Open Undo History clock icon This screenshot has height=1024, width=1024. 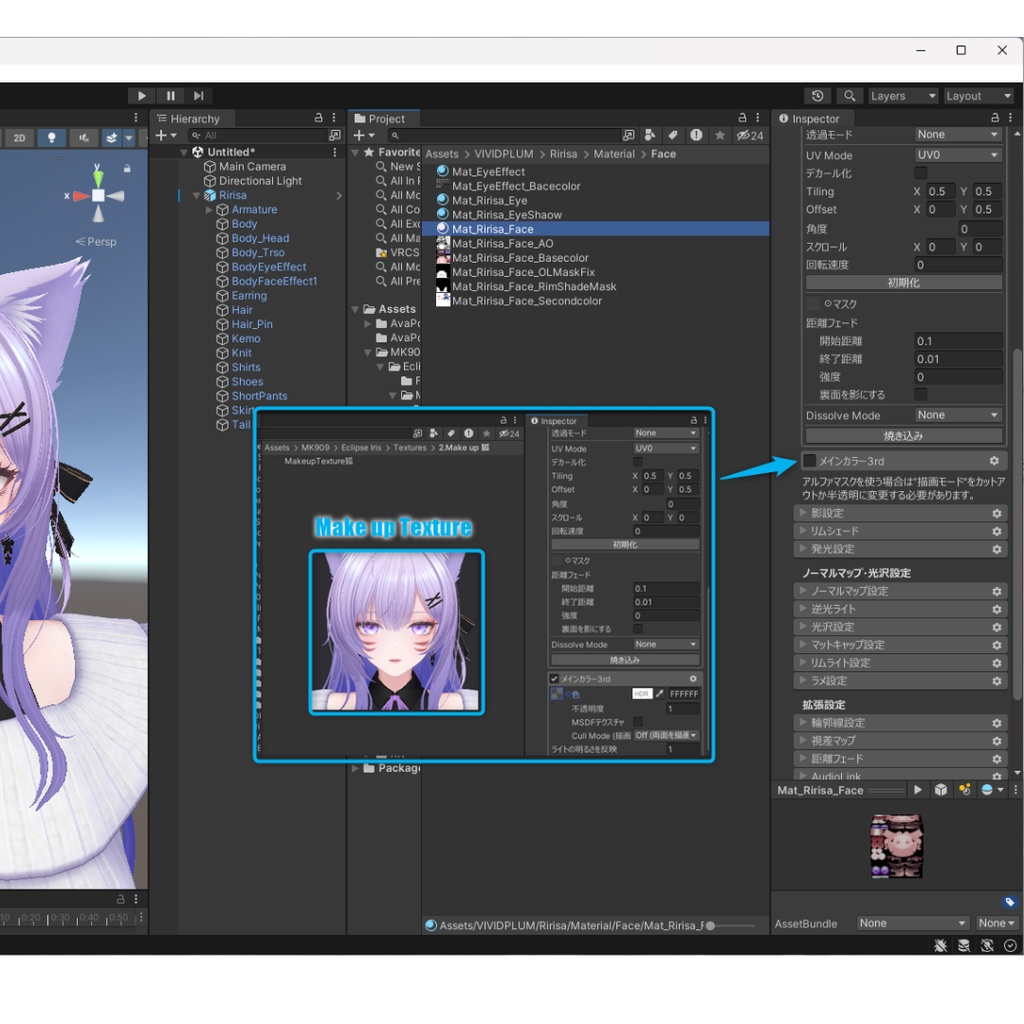(818, 96)
